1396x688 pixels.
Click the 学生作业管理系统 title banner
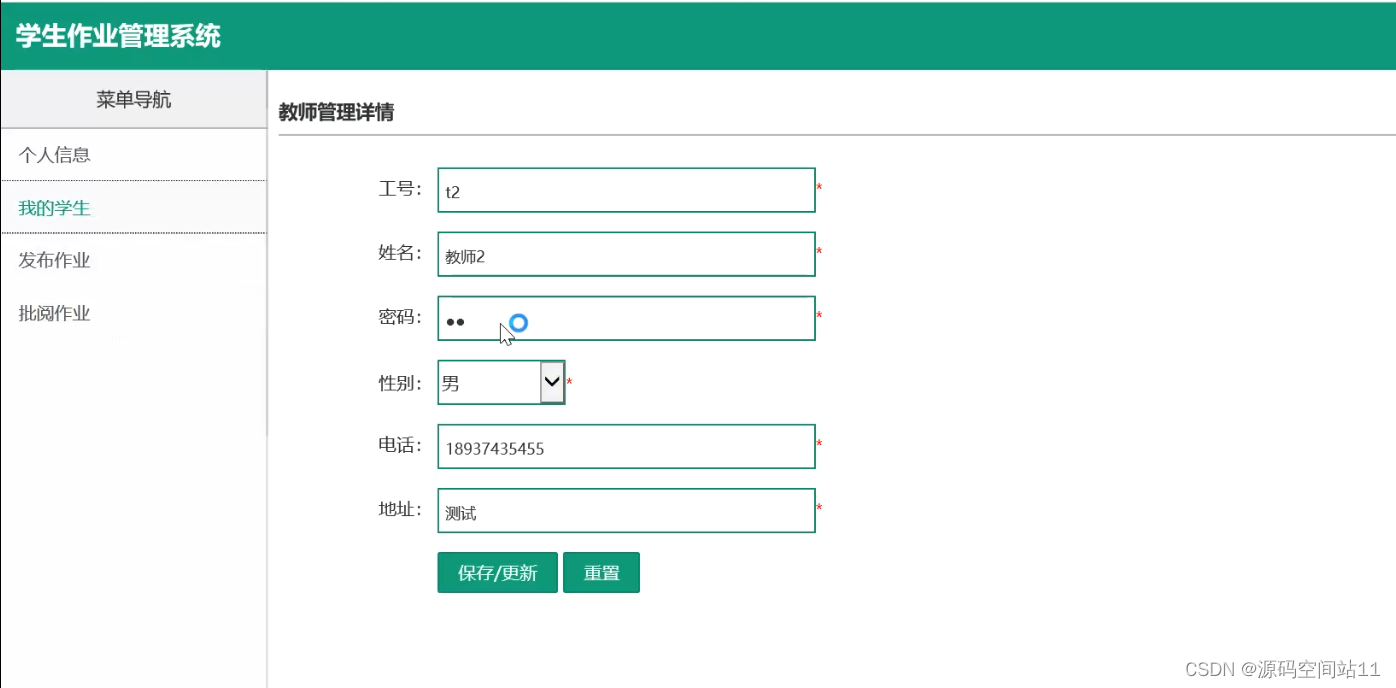(120, 36)
